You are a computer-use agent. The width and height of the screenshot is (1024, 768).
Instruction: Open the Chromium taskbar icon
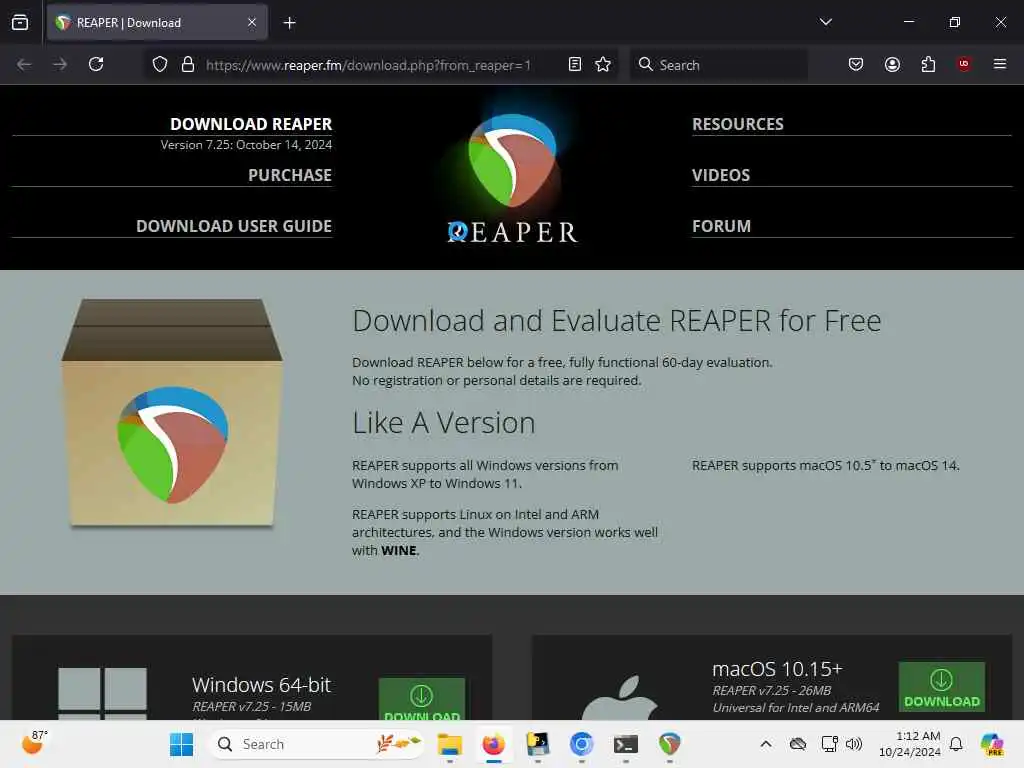click(x=581, y=744)
